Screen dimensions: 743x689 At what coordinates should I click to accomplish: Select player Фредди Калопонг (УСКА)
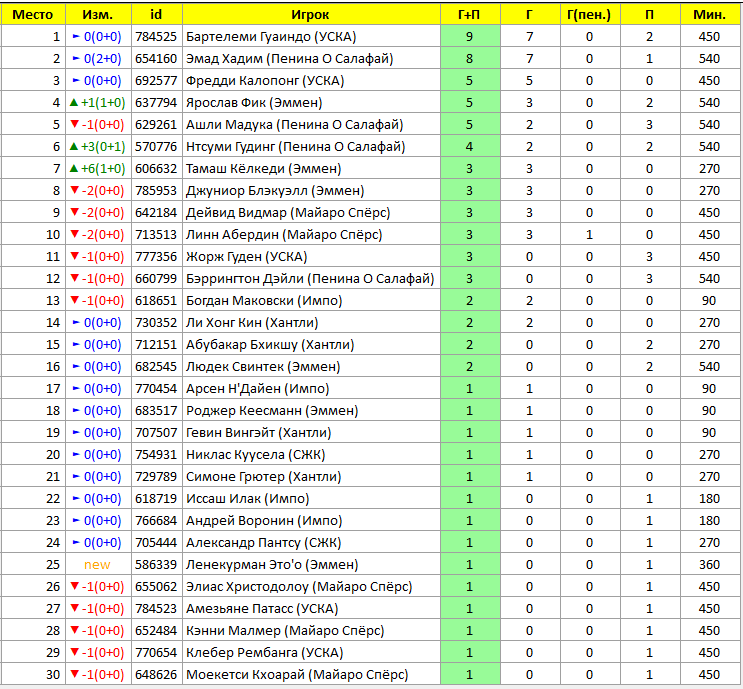[265, 81]
